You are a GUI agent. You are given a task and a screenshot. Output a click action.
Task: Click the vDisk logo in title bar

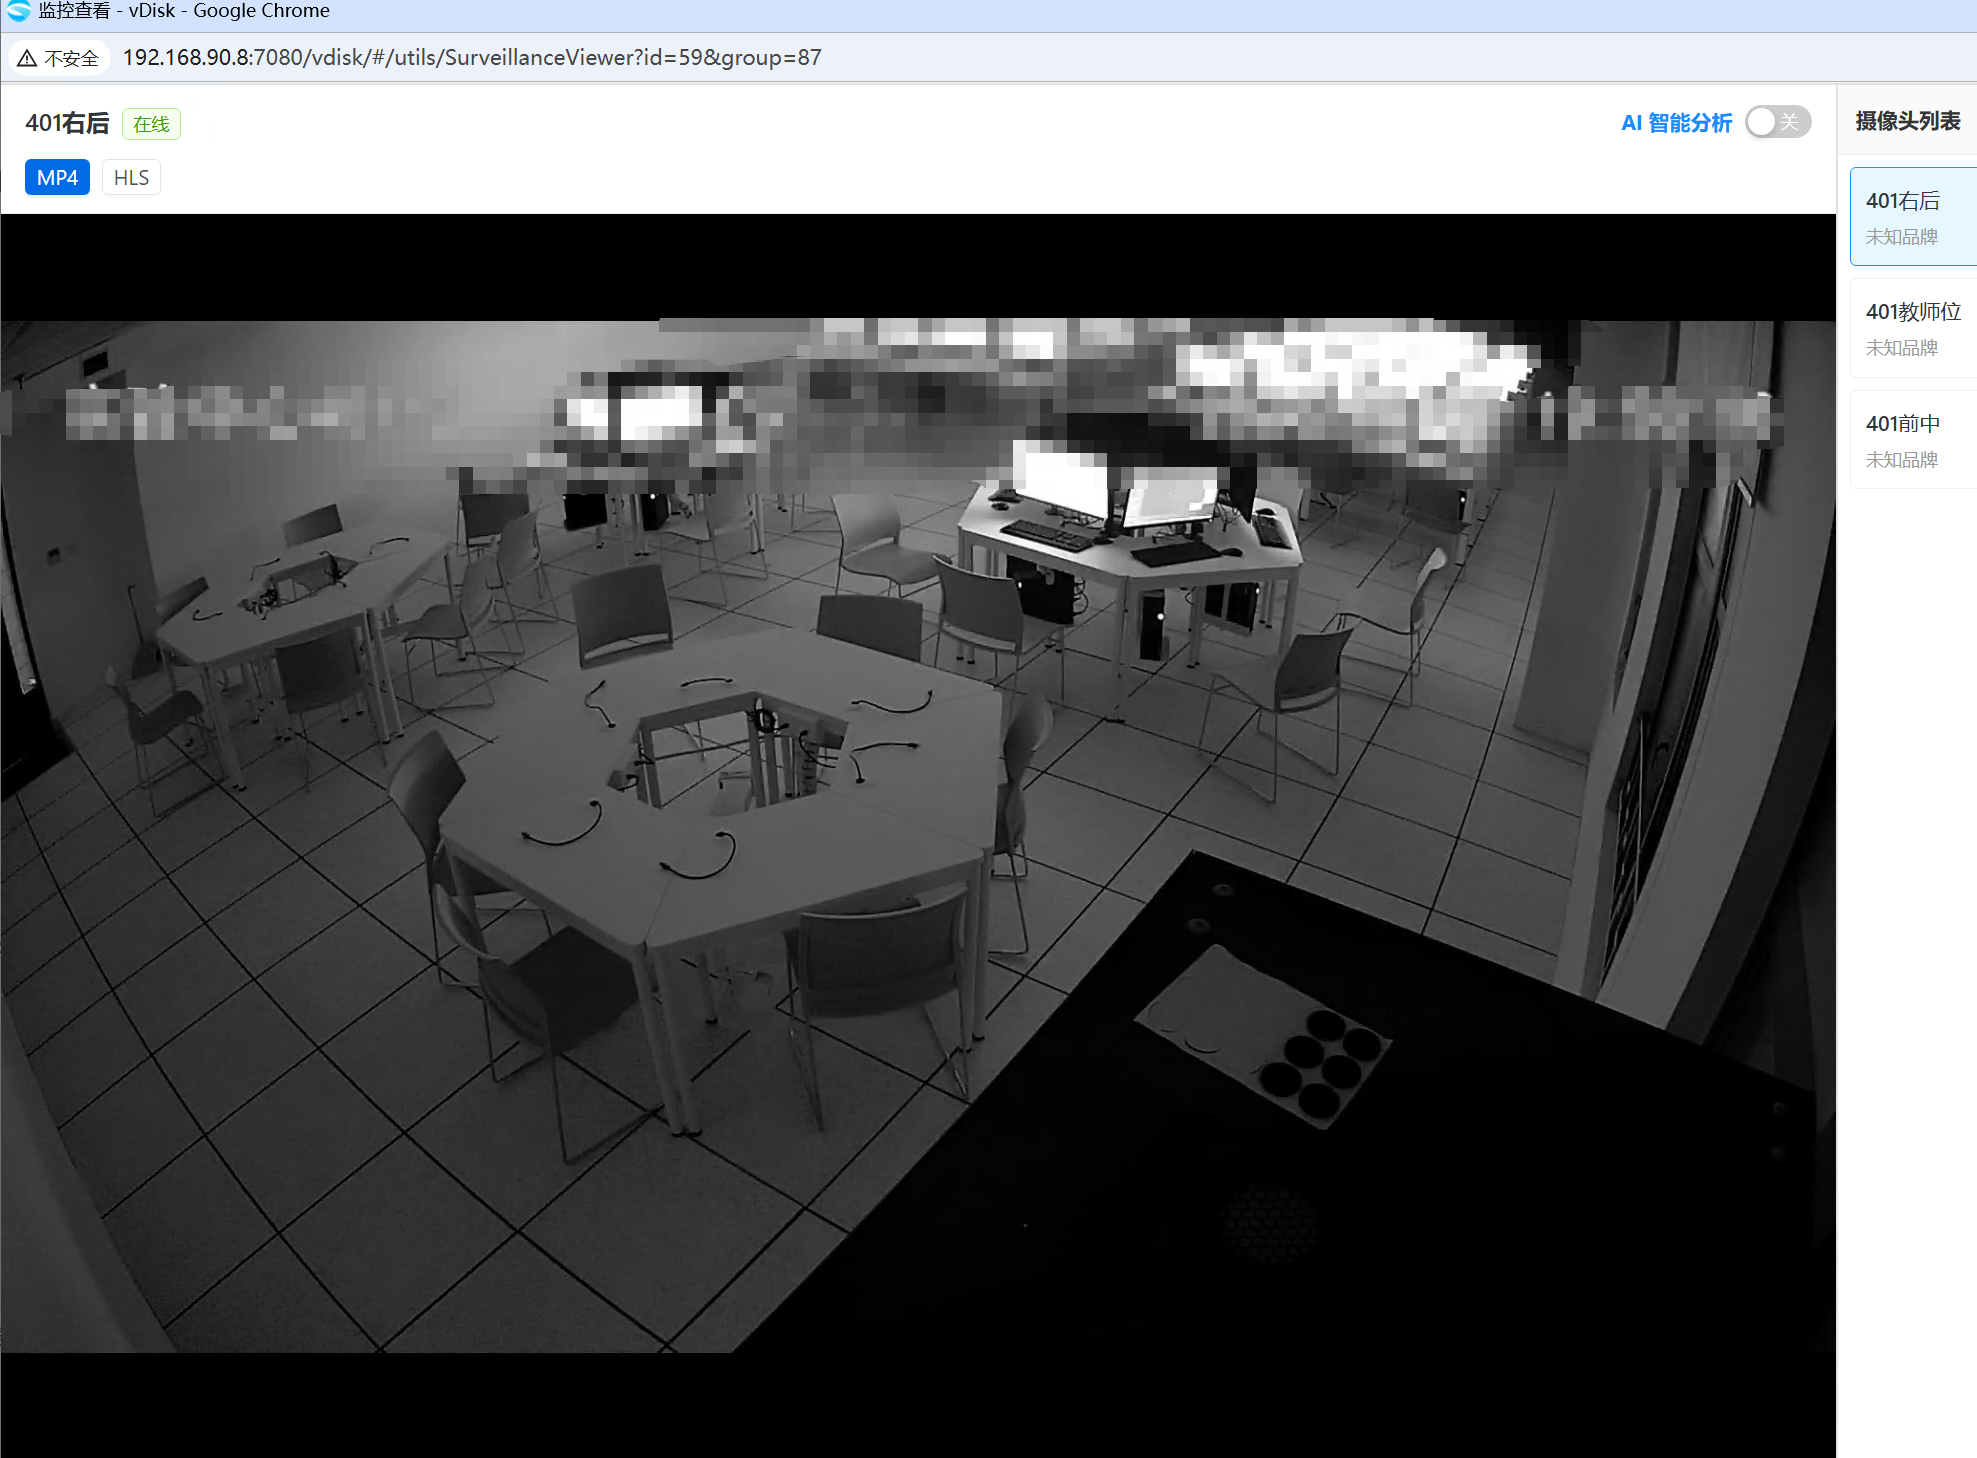(18, 11)
